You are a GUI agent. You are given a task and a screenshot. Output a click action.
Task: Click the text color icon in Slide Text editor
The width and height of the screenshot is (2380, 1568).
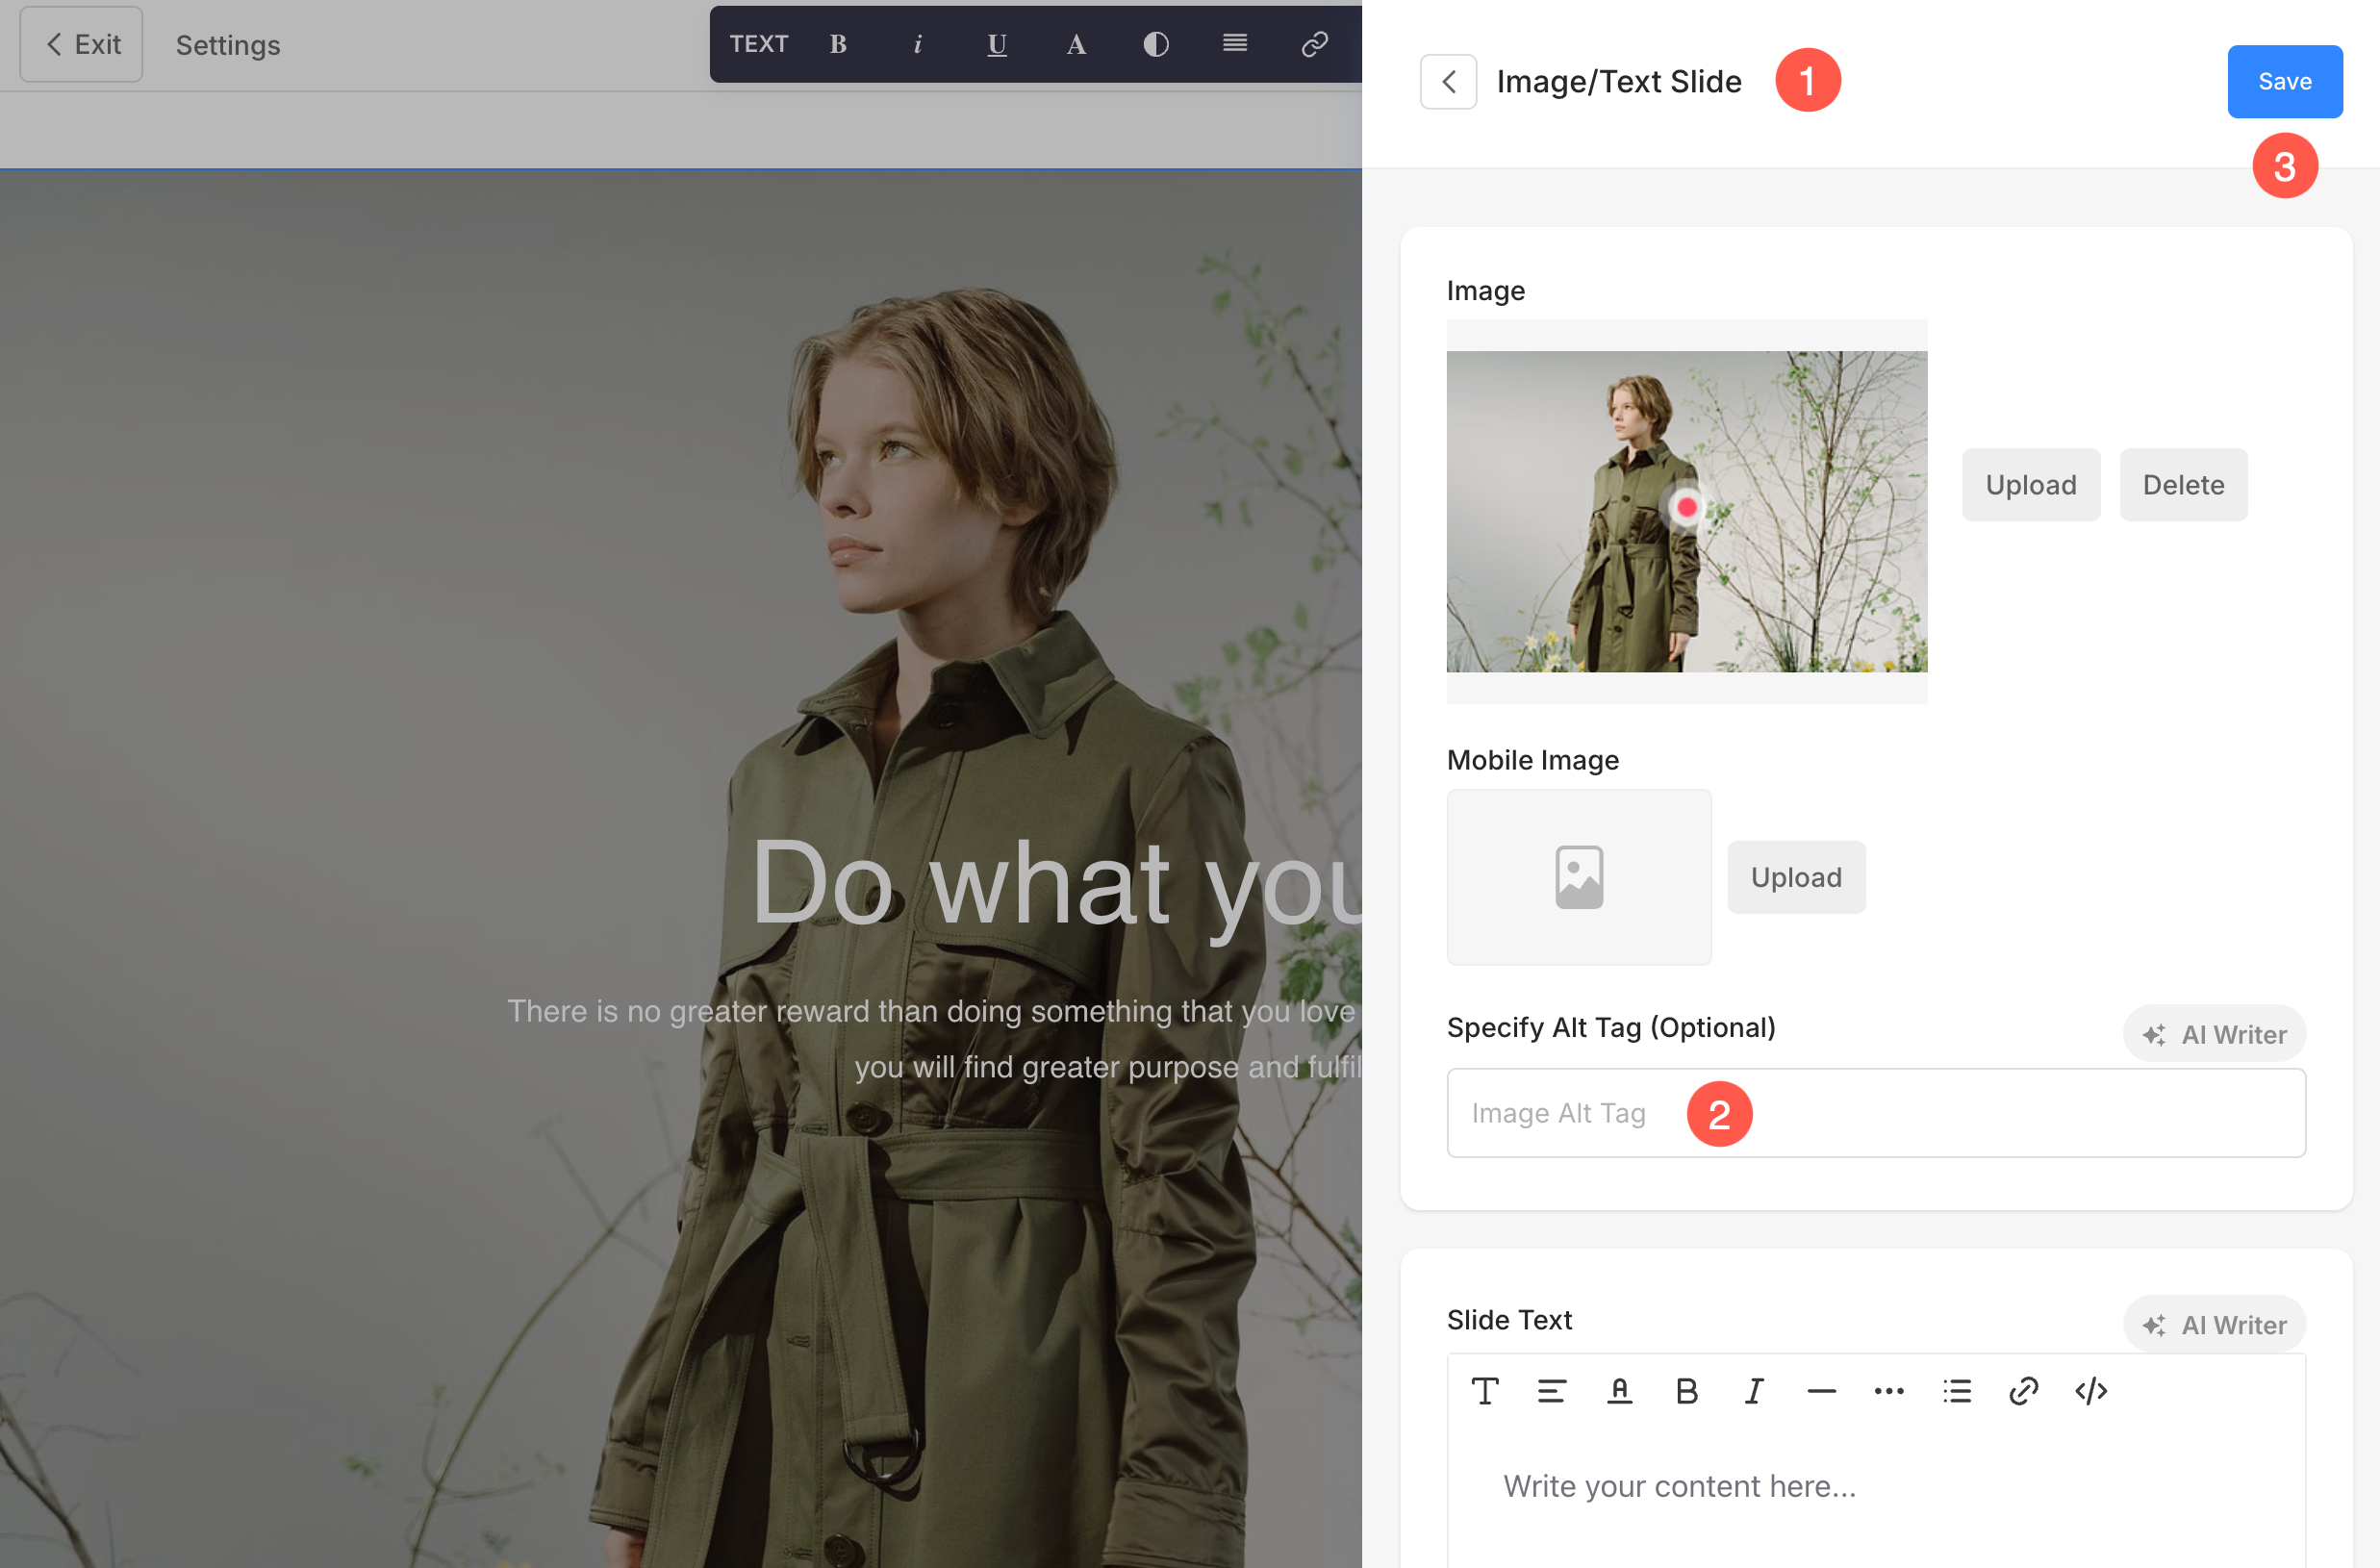click(1619, 1391)
